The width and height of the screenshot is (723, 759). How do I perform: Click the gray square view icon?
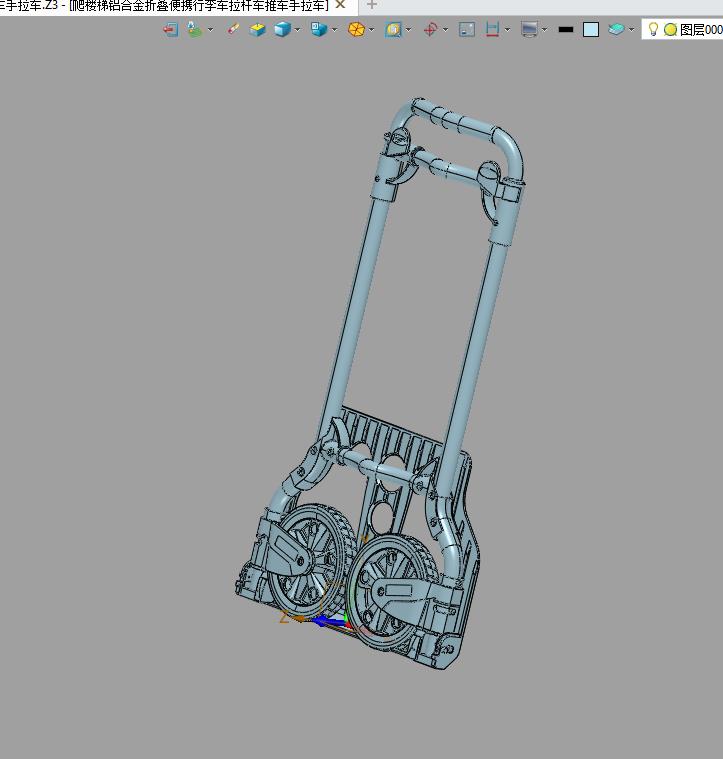tap(467, 30)
